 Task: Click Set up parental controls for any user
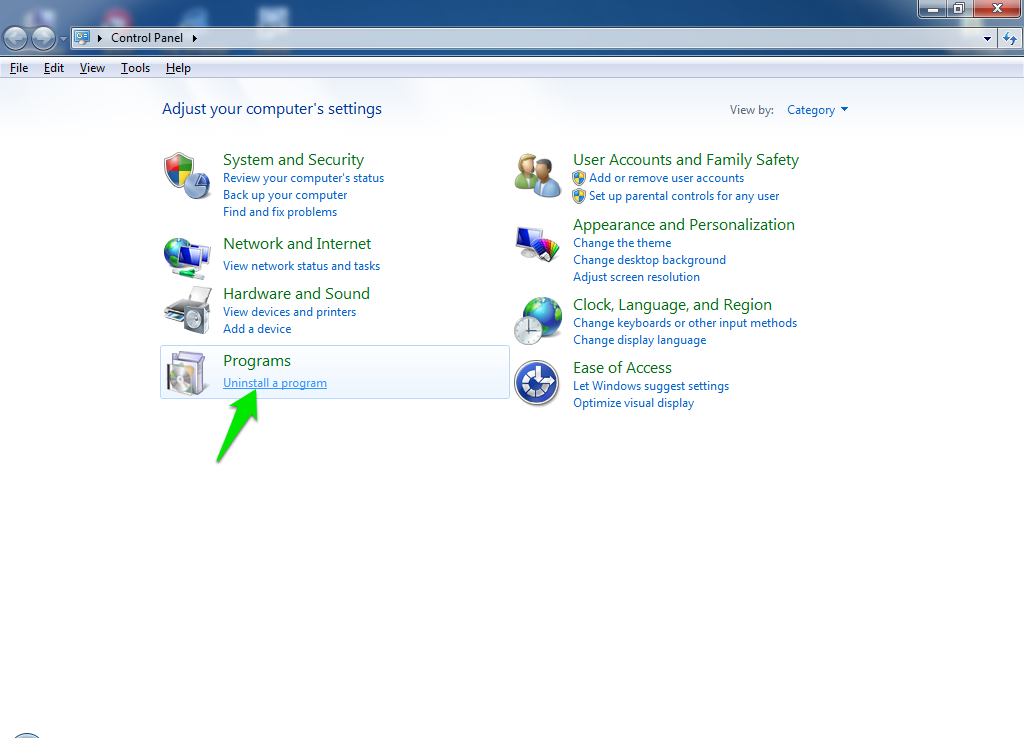684,196
